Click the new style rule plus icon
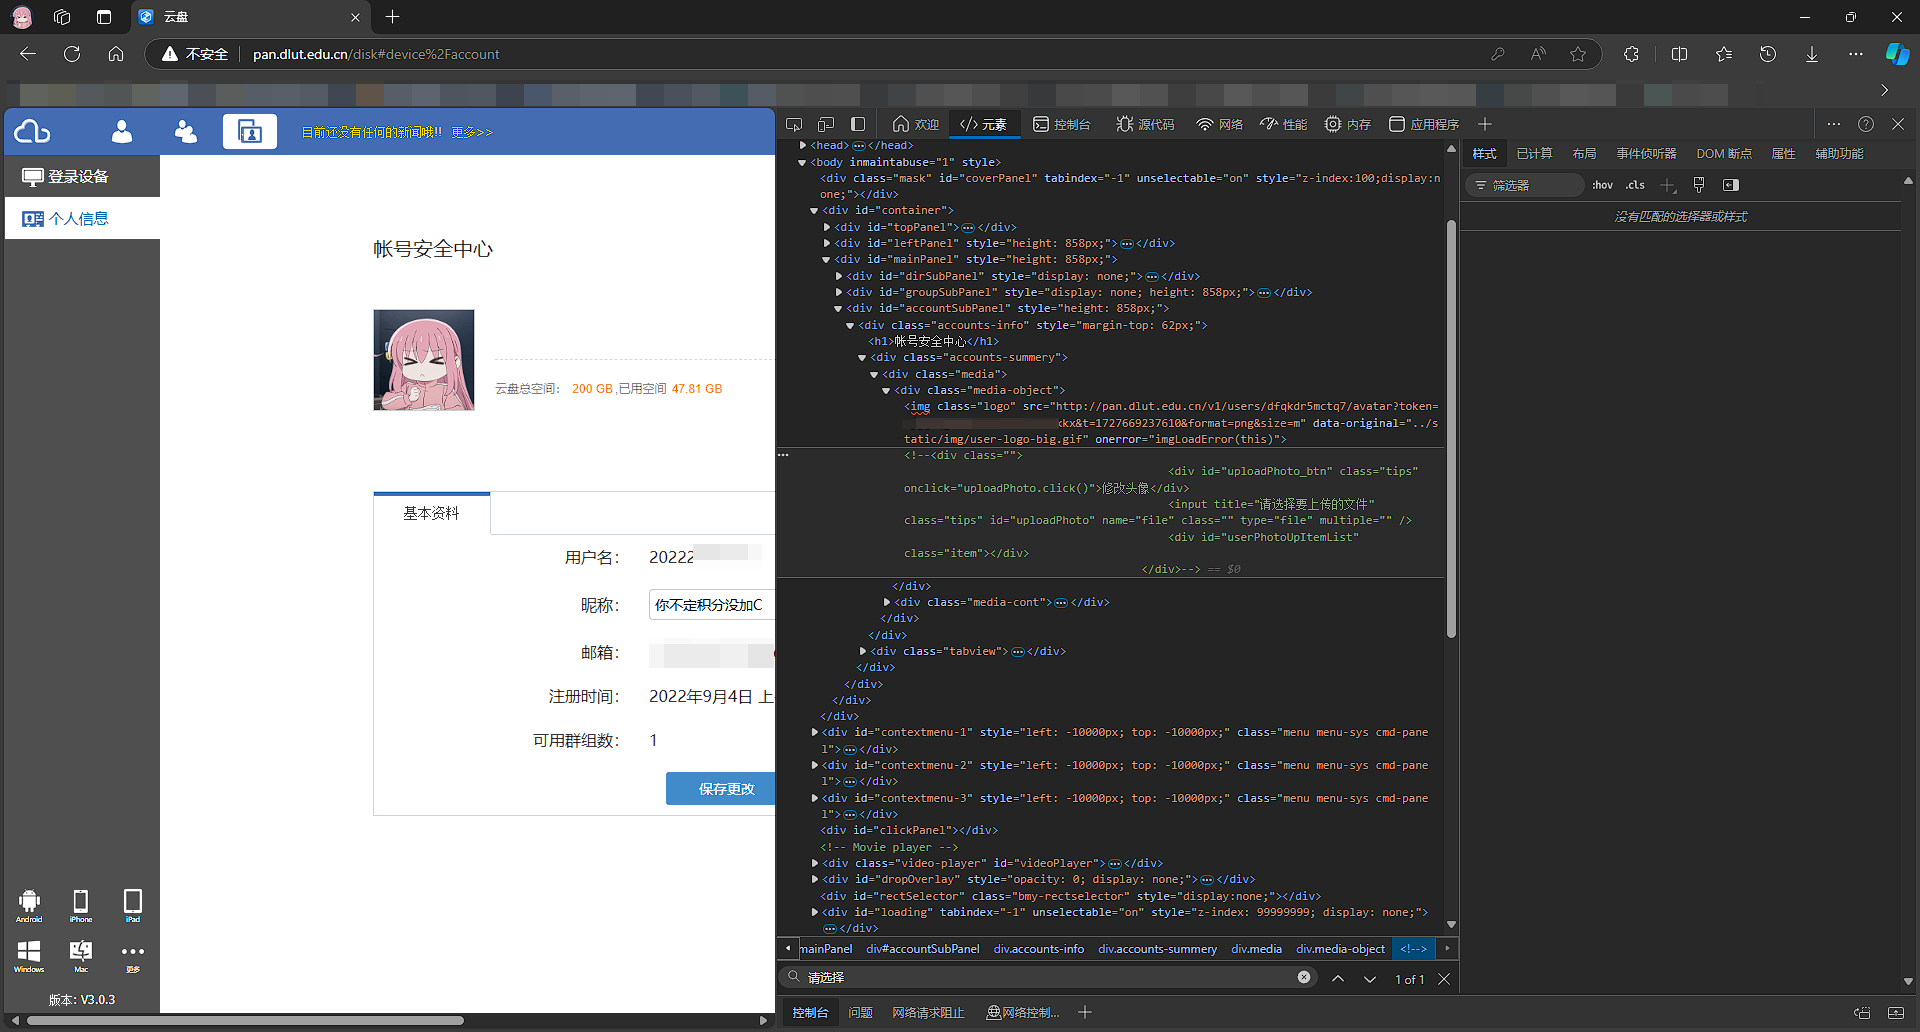The width and height of the screenshot is (1920, 1032). point(1667,185)
